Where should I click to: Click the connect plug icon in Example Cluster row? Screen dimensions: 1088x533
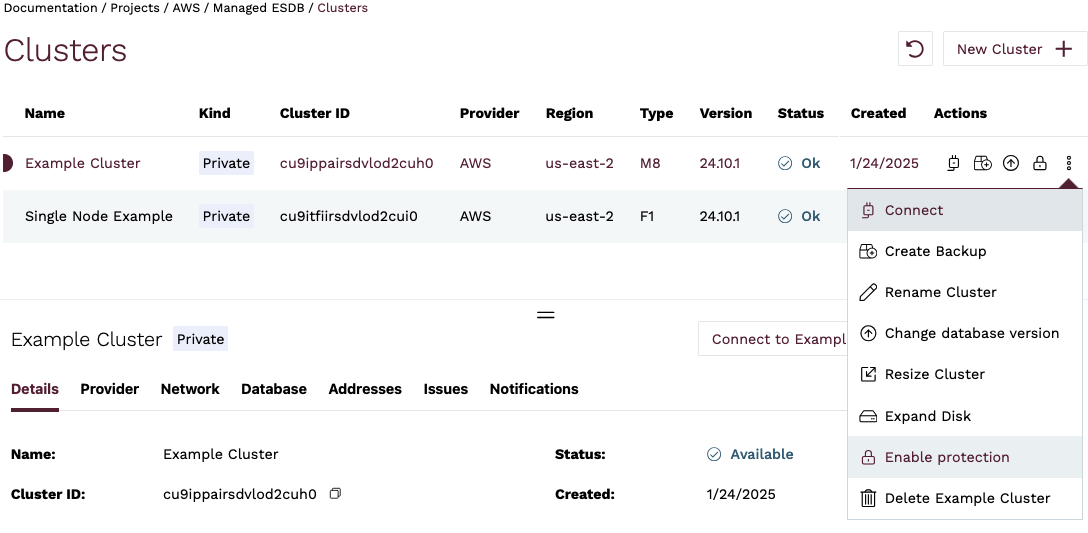pos(954,163)
